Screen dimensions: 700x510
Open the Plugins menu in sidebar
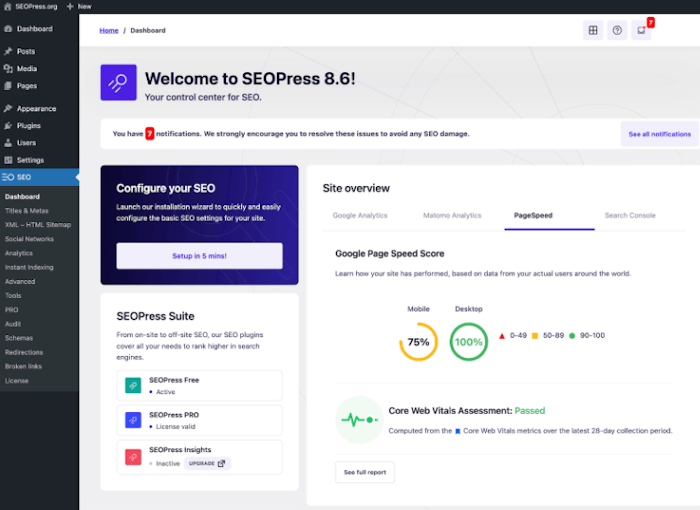pyautogui.click(x=28, y=126)
